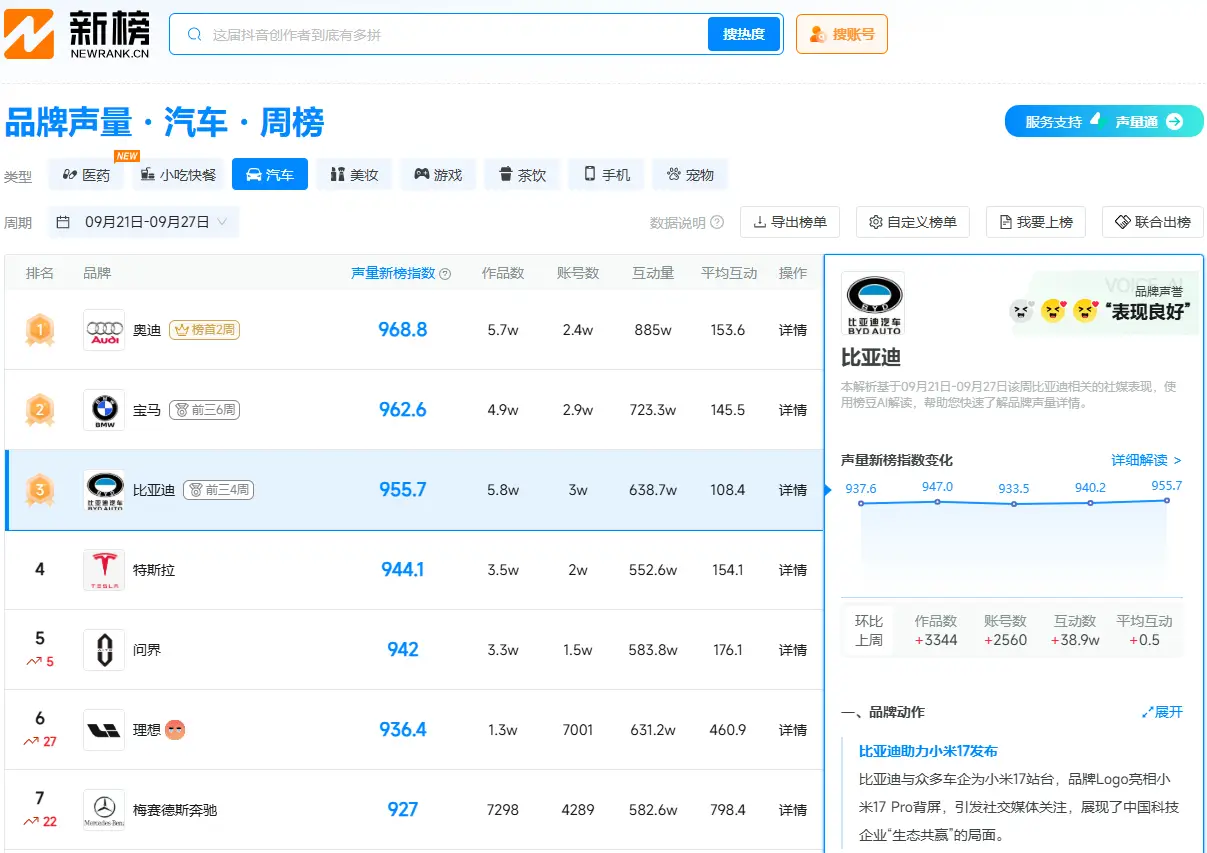The image size is (1207, 853).
Task: Open the date range dropdown 09月21日-09月27日
Action: [143, 222]
